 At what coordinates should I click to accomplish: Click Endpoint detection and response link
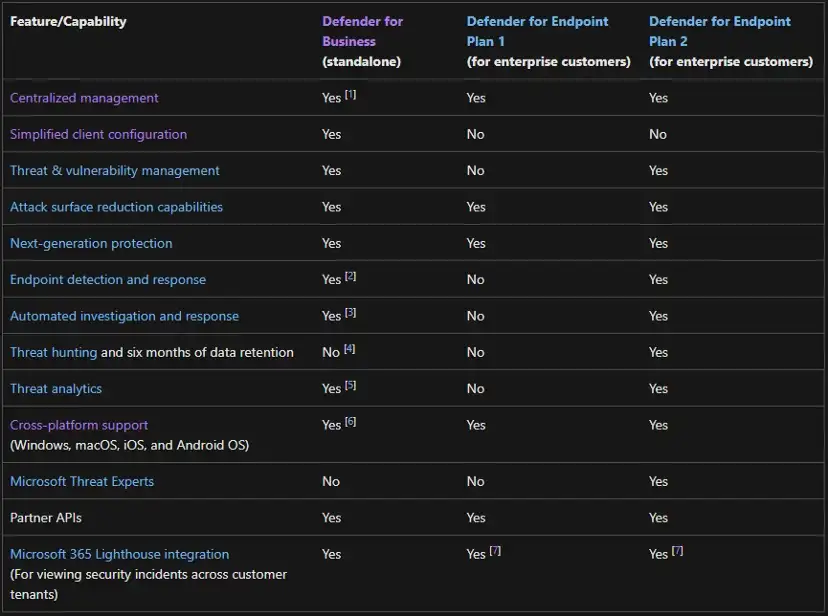(x=108, y=280)
